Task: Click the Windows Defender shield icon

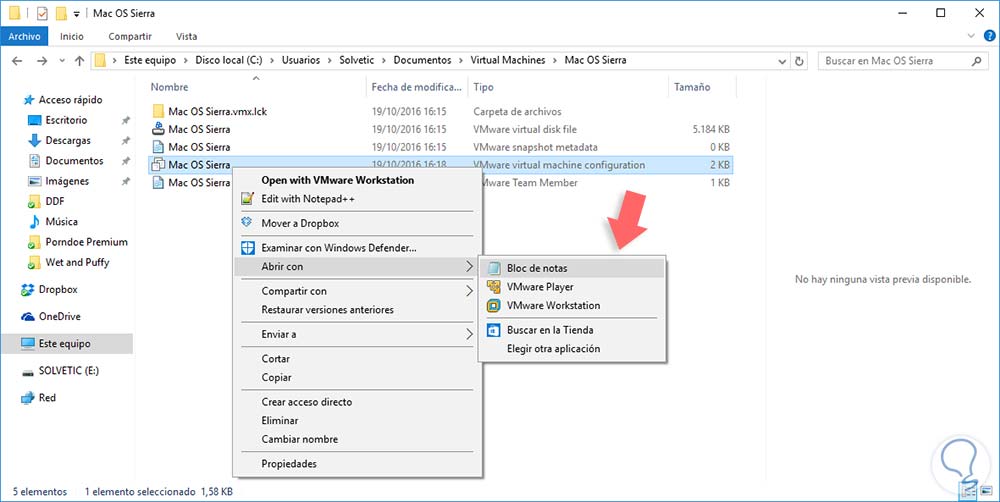Action: (248, 247)
